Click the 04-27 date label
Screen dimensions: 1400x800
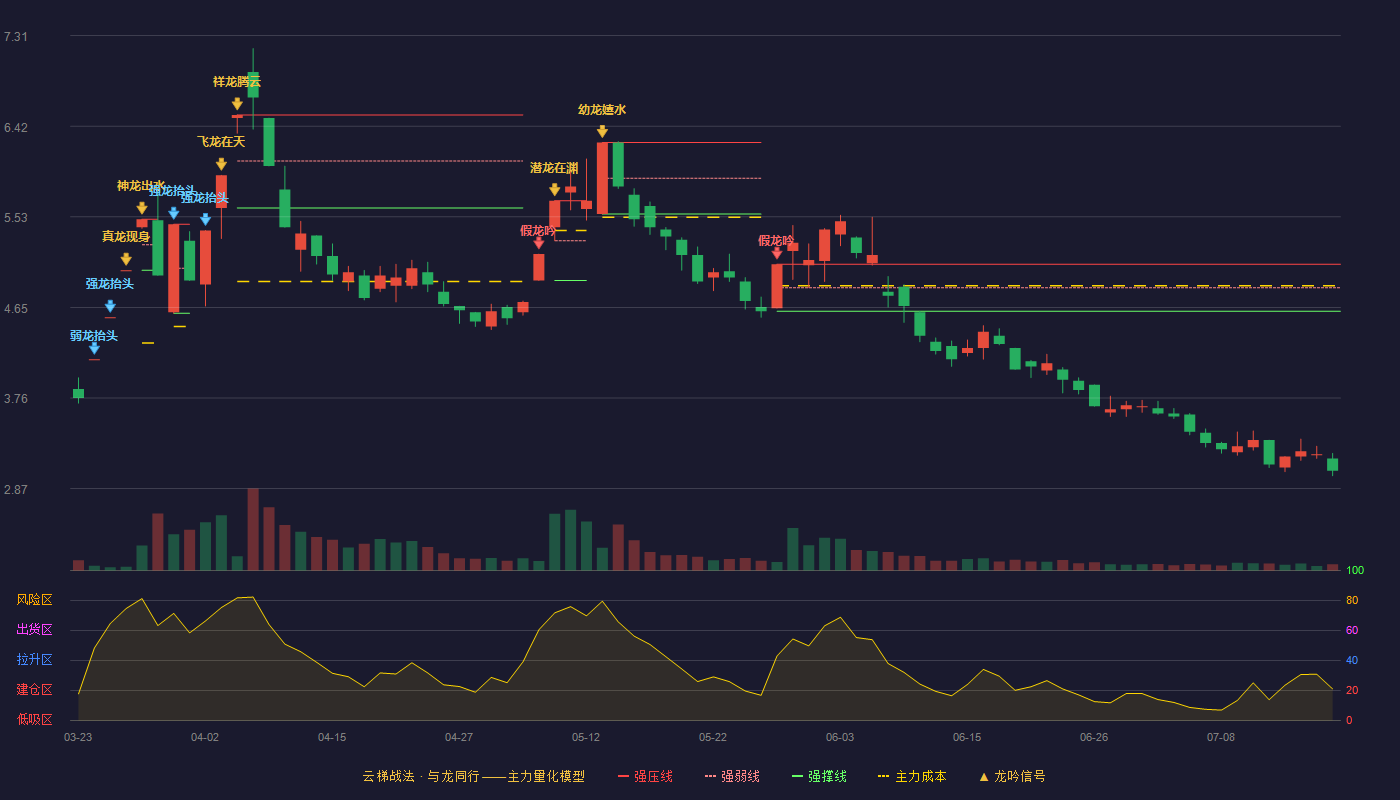(x=459, y=737)
